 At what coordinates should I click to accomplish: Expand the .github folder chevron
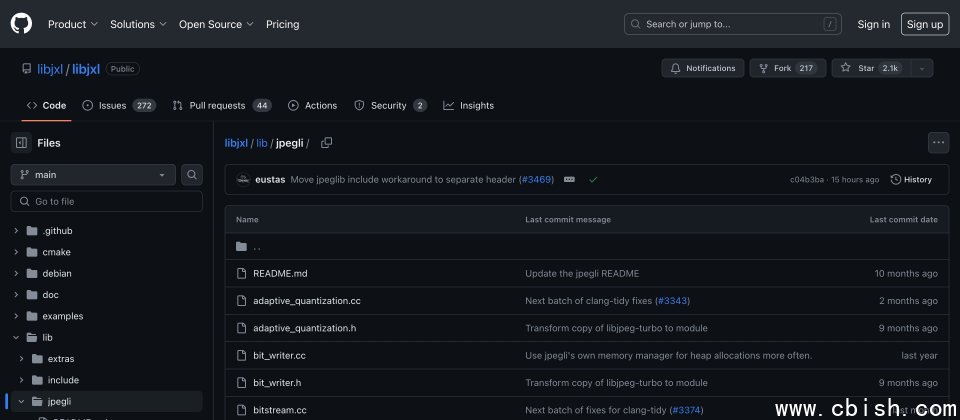point(17,231)
